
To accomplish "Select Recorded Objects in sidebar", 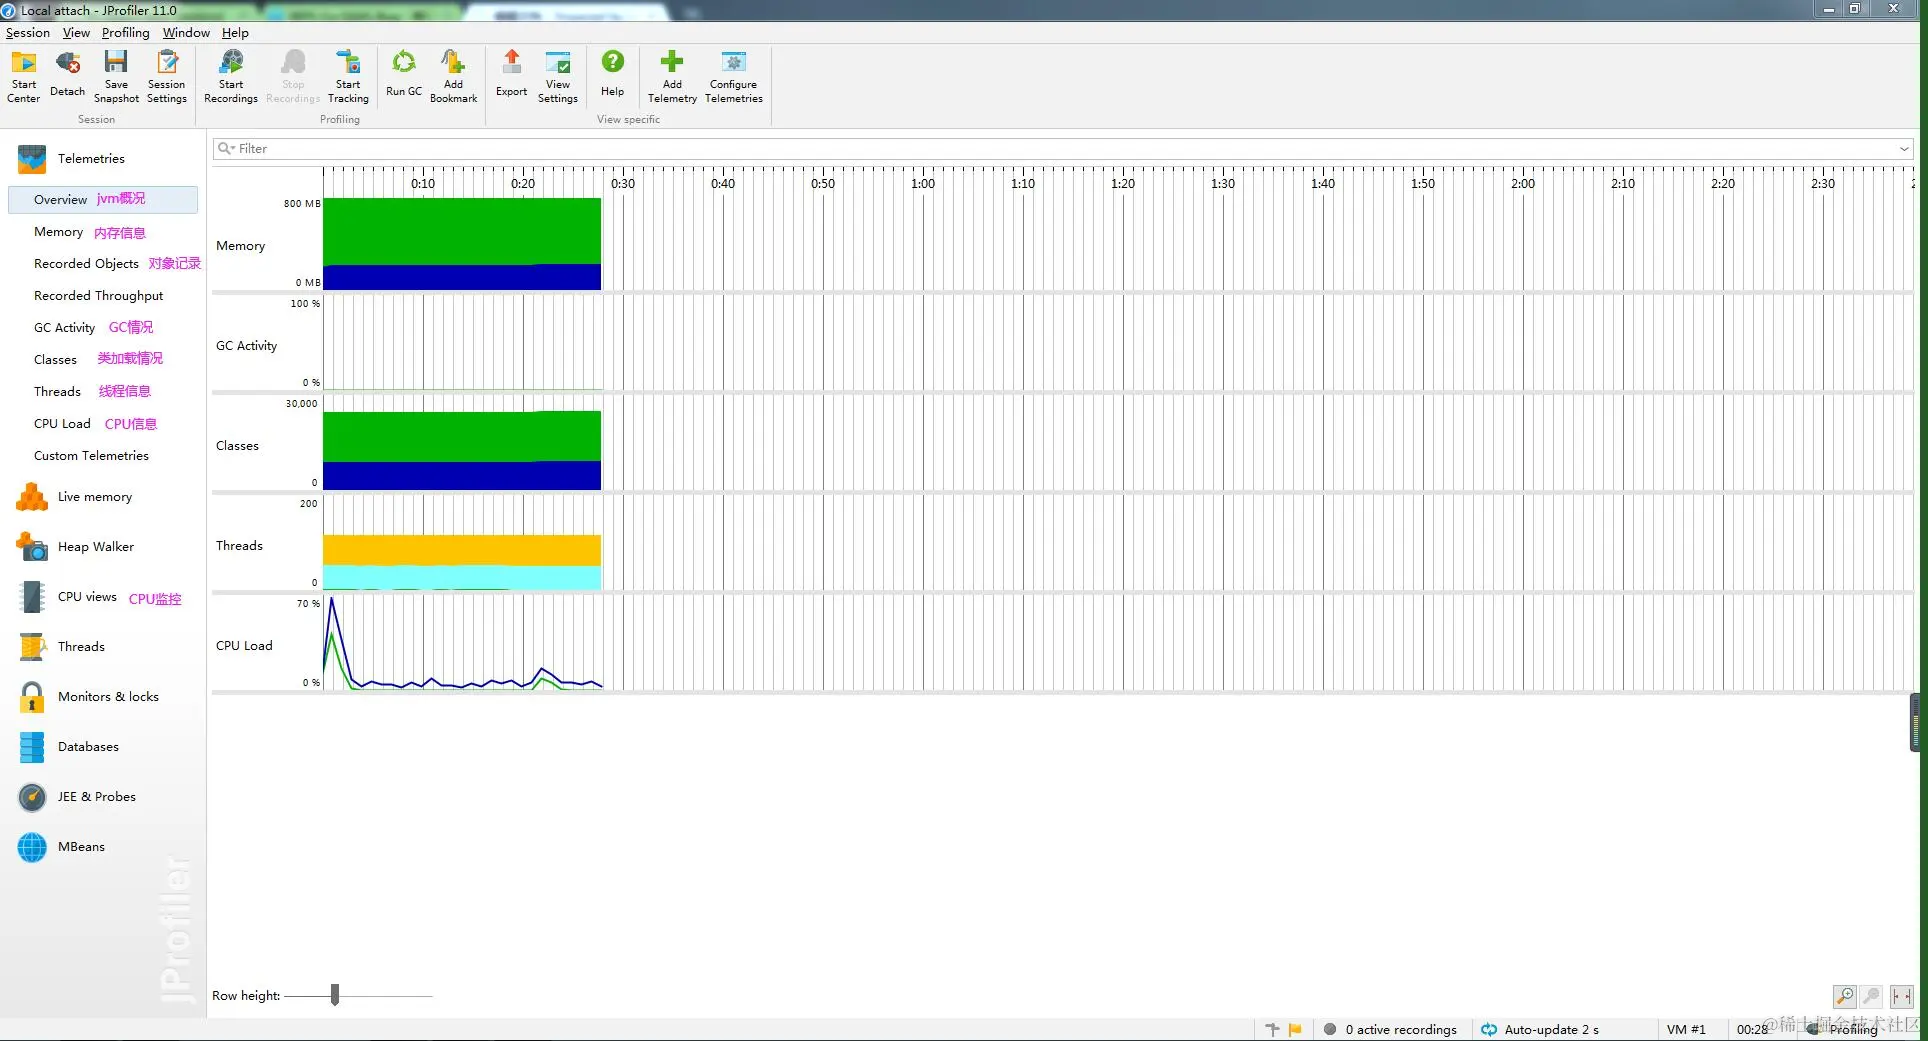I will click(86, 264).
